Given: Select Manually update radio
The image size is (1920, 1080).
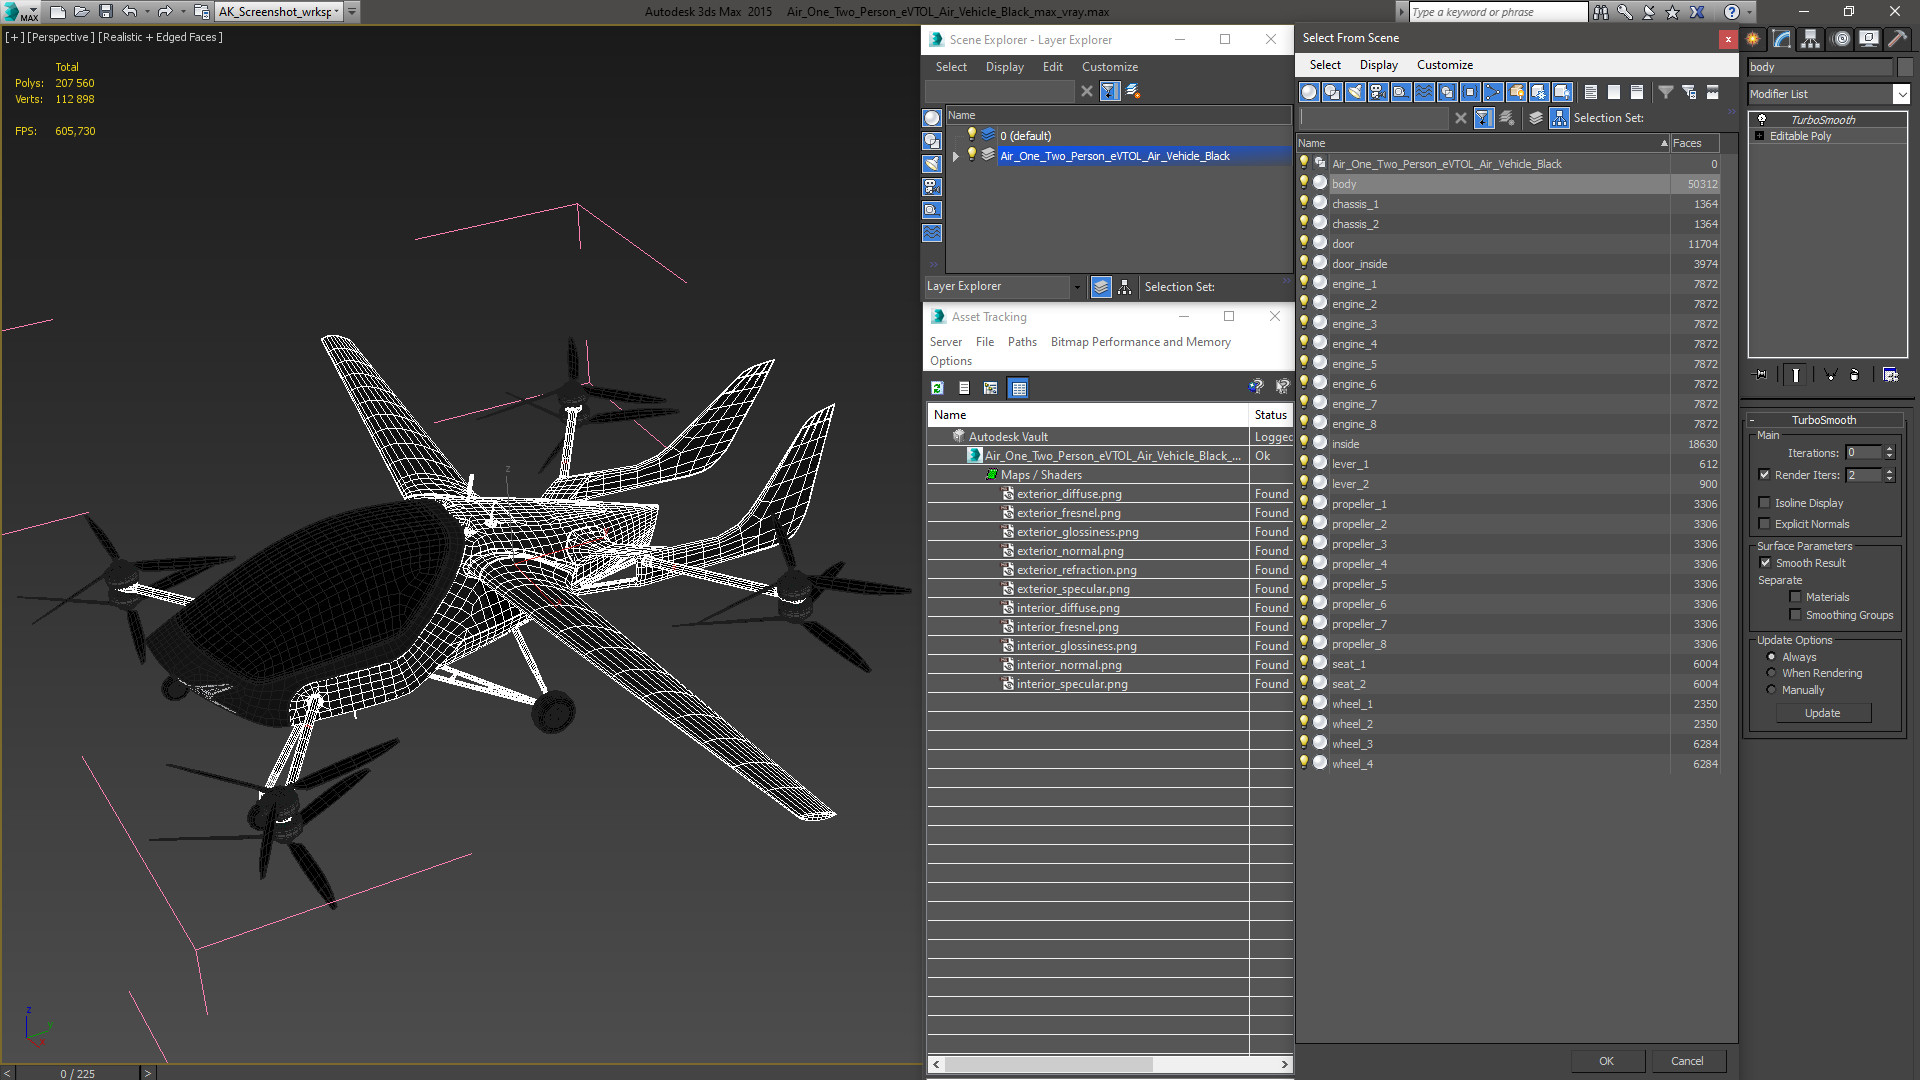Looking at the screenshot, I should [x=1771, y=690].
